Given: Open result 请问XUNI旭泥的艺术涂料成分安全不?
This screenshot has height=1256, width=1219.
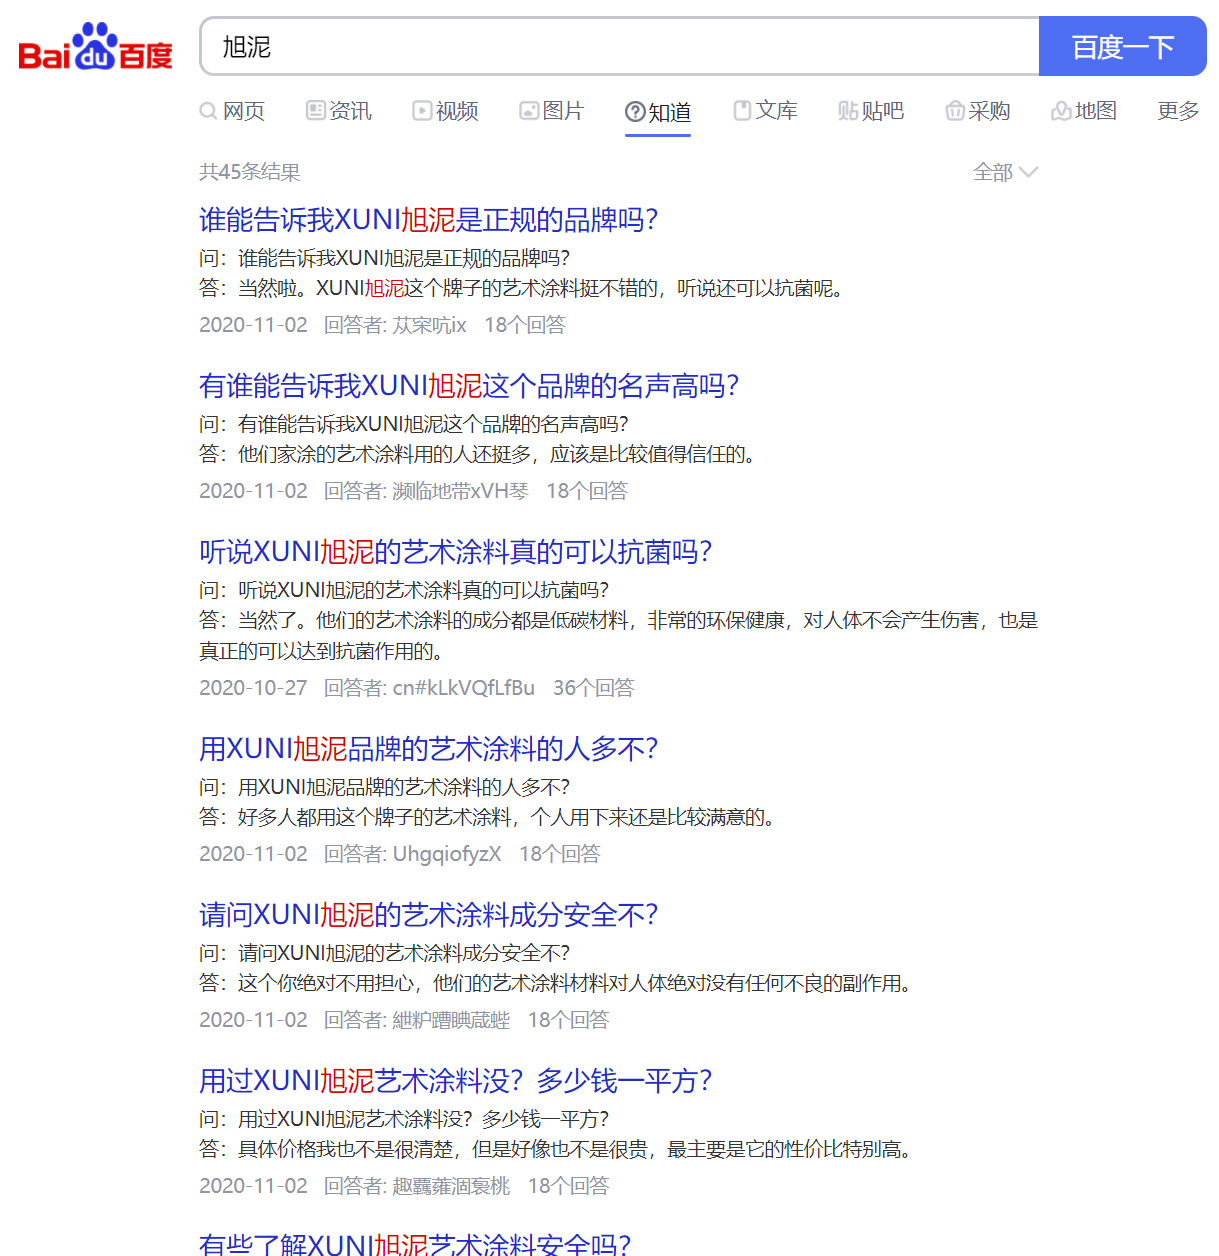Looking at the screenshot, I should pyautogui.click(x=428, y=914).
